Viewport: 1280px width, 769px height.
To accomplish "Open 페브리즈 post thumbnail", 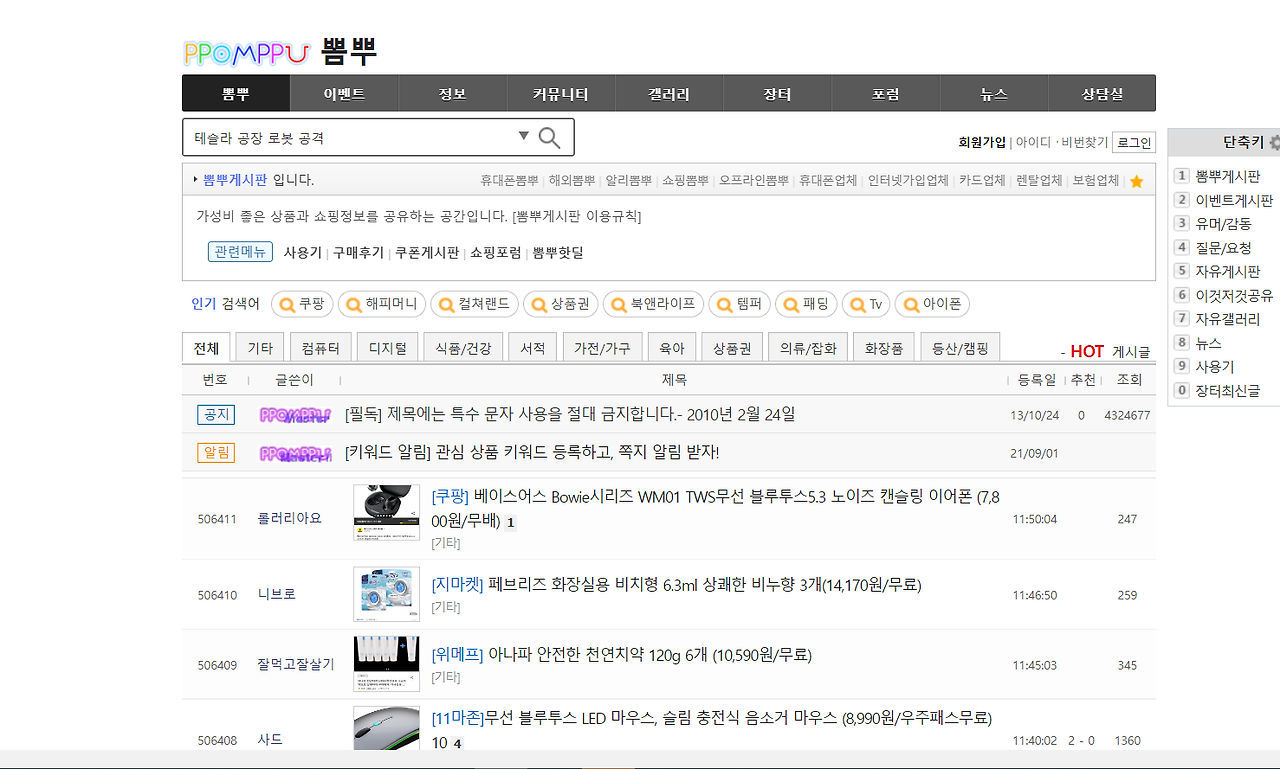I will (386, 594).
